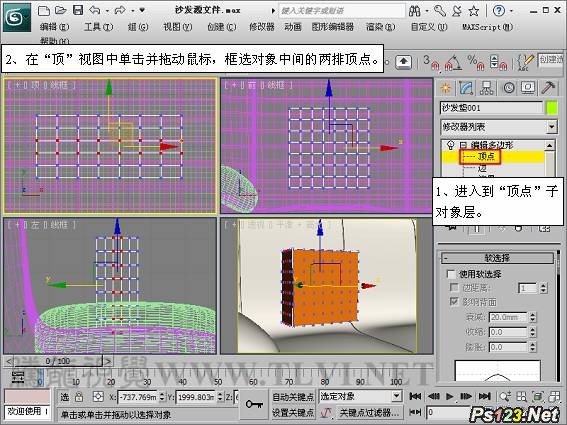Open the 图形编辑器 menu
The height and width of the screenshot is (425, 567).
[333, 27]
